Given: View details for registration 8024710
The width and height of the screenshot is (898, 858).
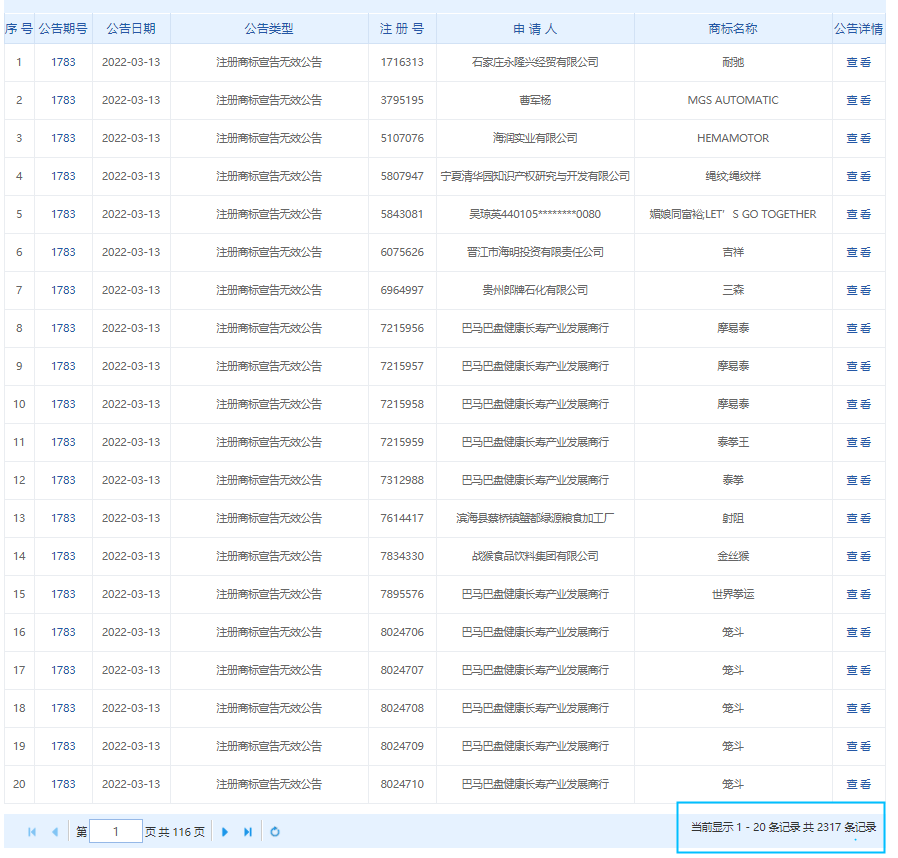Looking at the screenshot, I should click(858, 784).
